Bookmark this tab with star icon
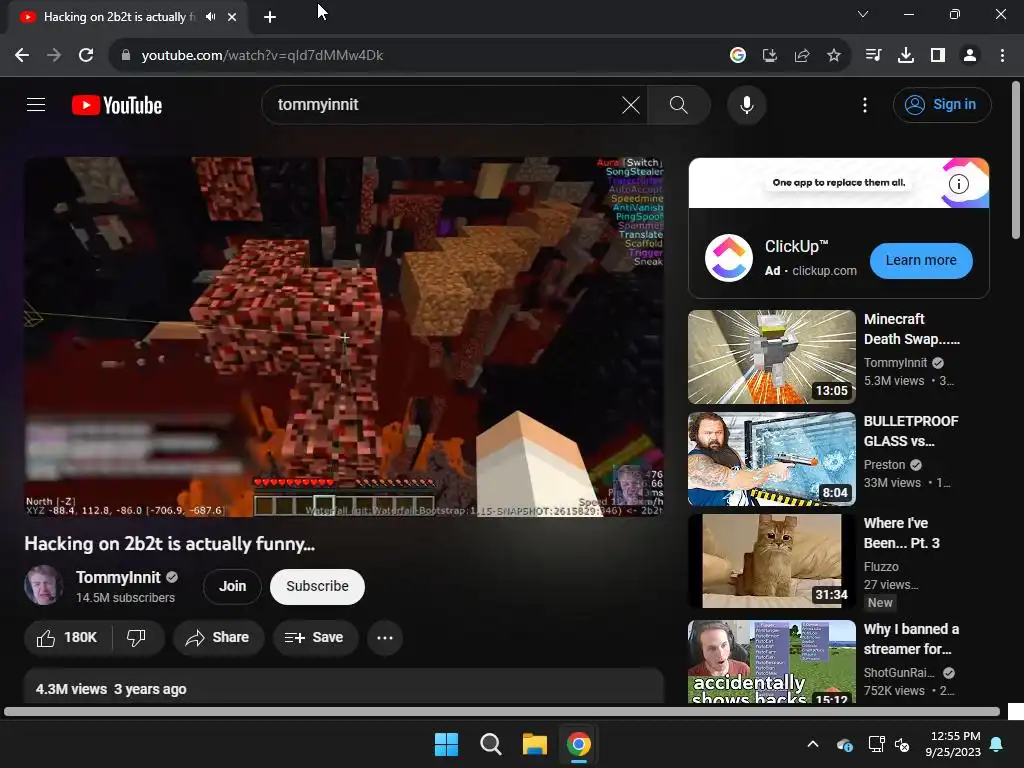Viewport: 1024px width, 768px height. (833, 56)
